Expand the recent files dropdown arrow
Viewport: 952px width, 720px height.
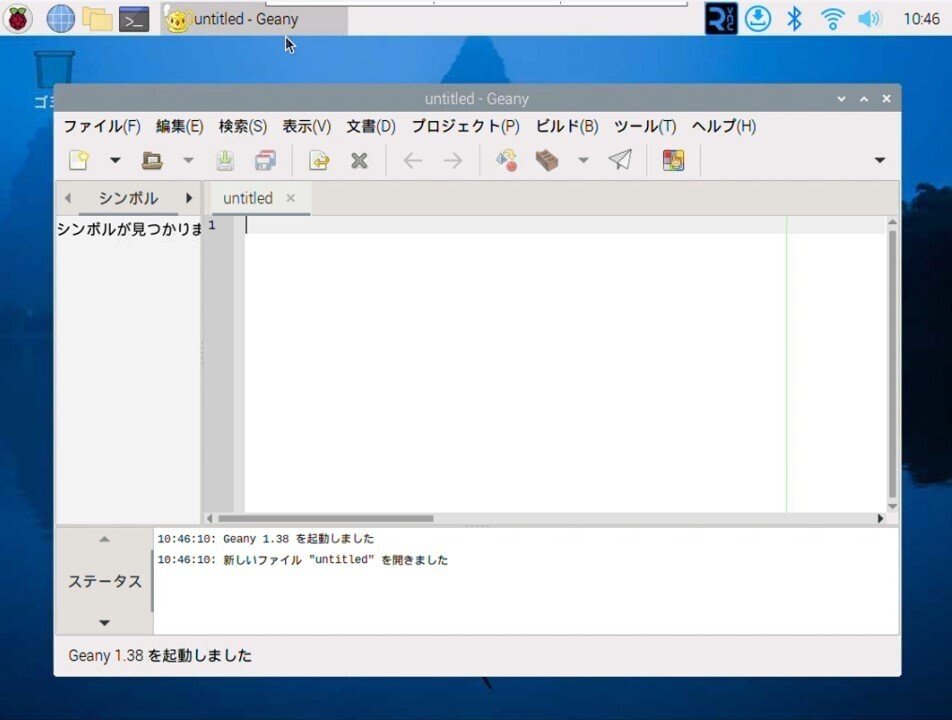point(188,161)
